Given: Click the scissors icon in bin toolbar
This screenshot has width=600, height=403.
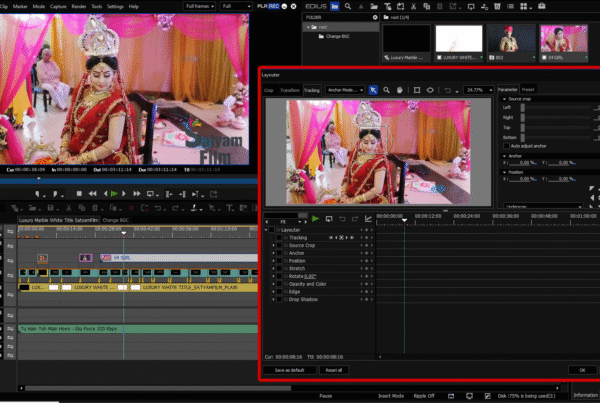Looking at the screenshot, I should [x=413, y=7].
